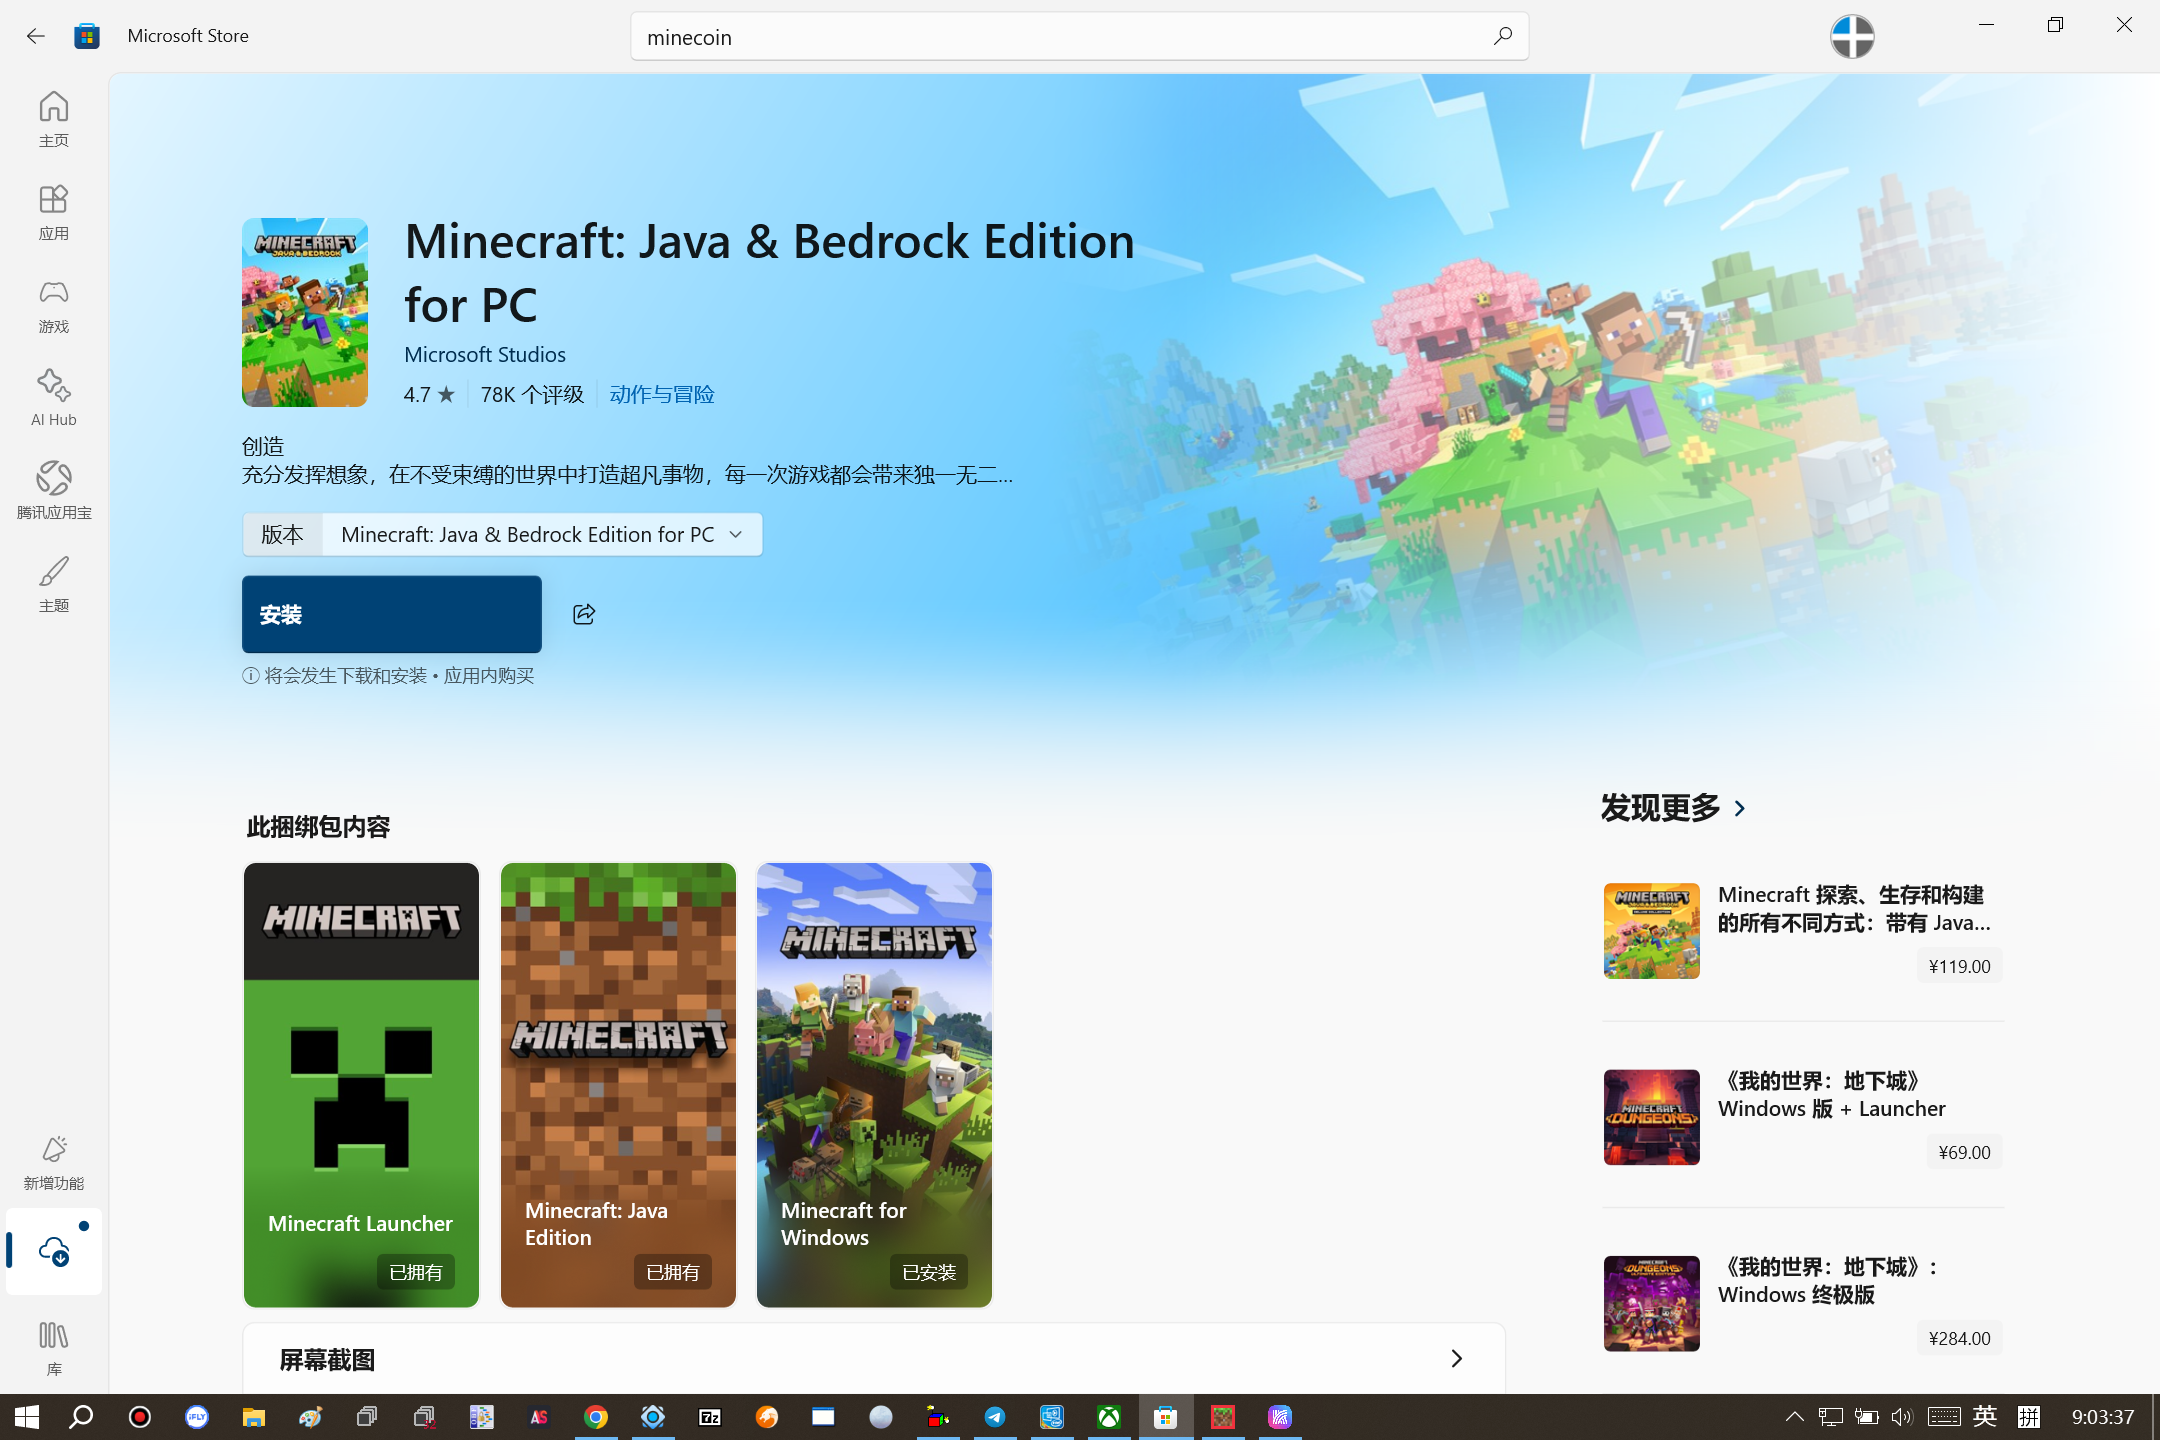Image resolution: width=2160 pixels, height=1440 pixels.
Task: Expand Discover more (发现更多) chevron
Action: [x=1740, y=808]
